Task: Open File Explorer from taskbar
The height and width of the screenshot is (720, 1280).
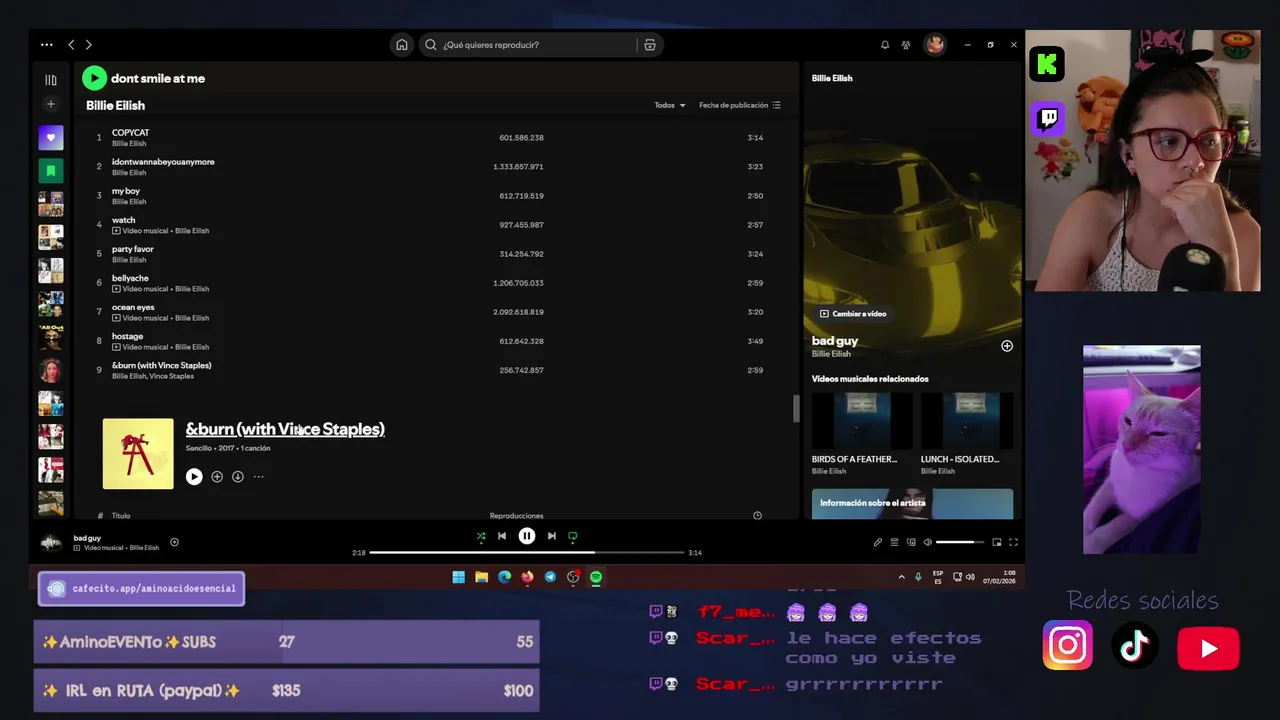Action: pyautogui.click(x=481, y=577)
